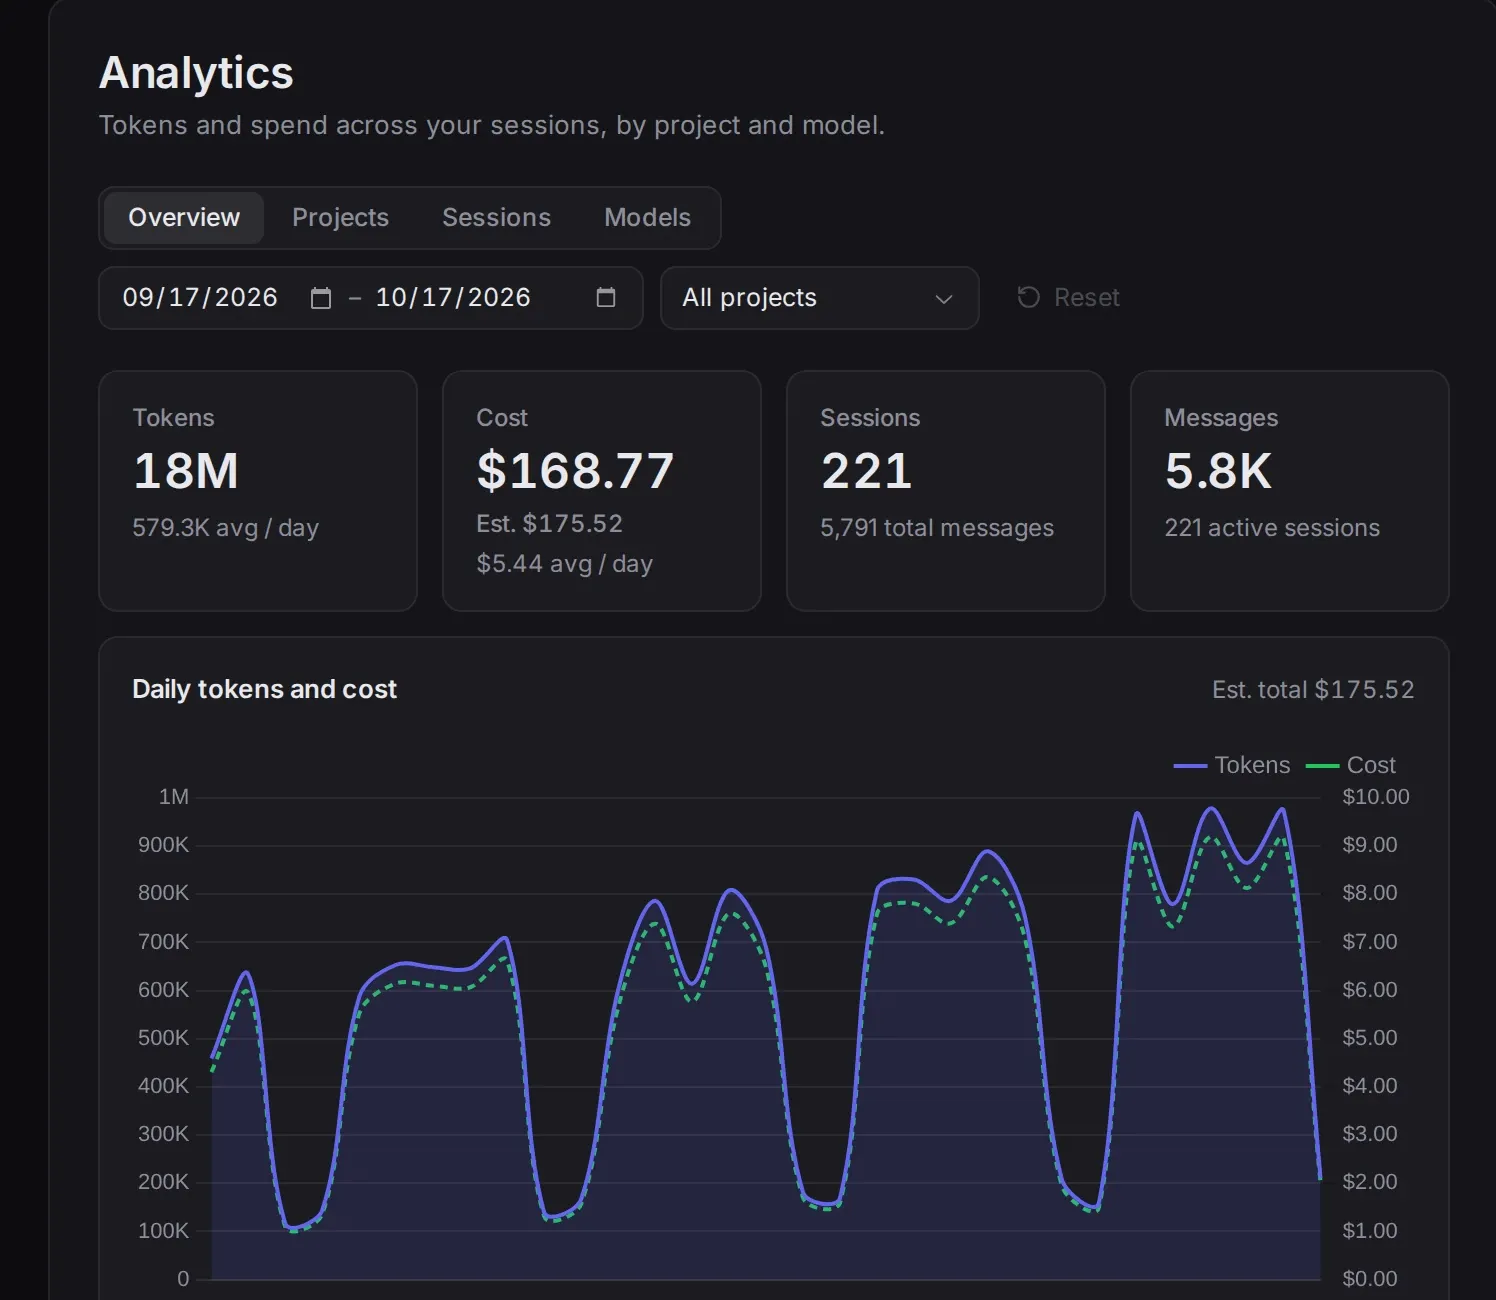Viewport: 1496px width, 1300px height.
Task: Open the Projects tab
Action: 340,218
